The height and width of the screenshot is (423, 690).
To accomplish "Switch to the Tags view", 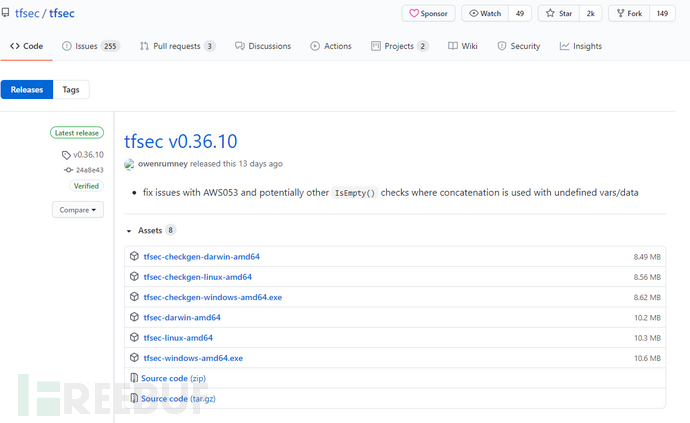I will tap(71, 89).
